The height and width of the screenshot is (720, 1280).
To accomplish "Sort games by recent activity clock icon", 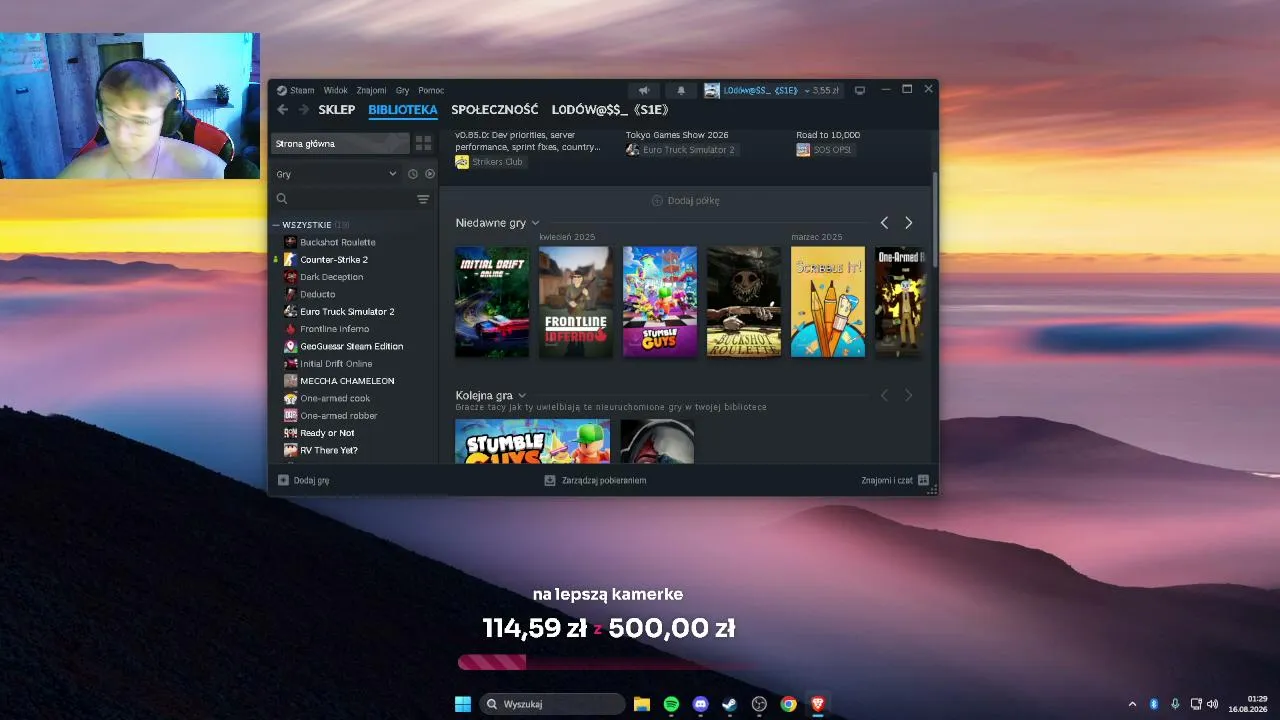I will tap(413, 174).
